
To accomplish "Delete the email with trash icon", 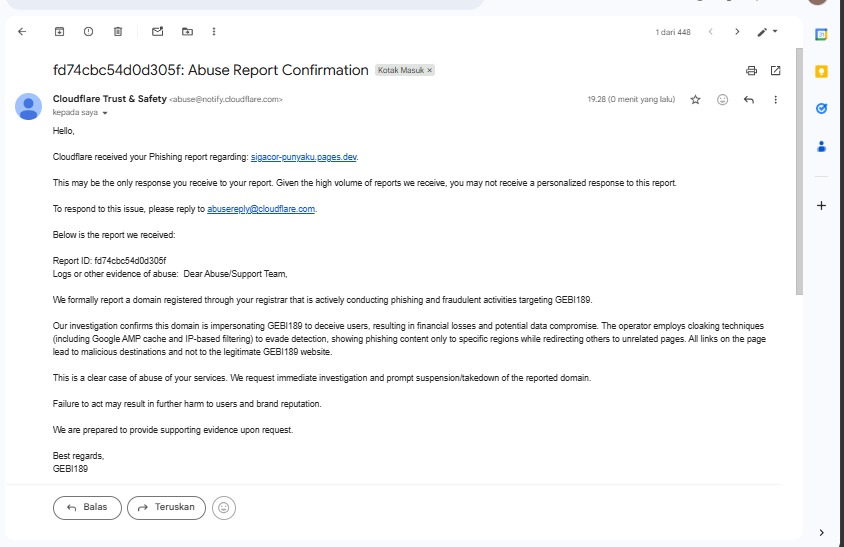I will click(x=118, y=32).
